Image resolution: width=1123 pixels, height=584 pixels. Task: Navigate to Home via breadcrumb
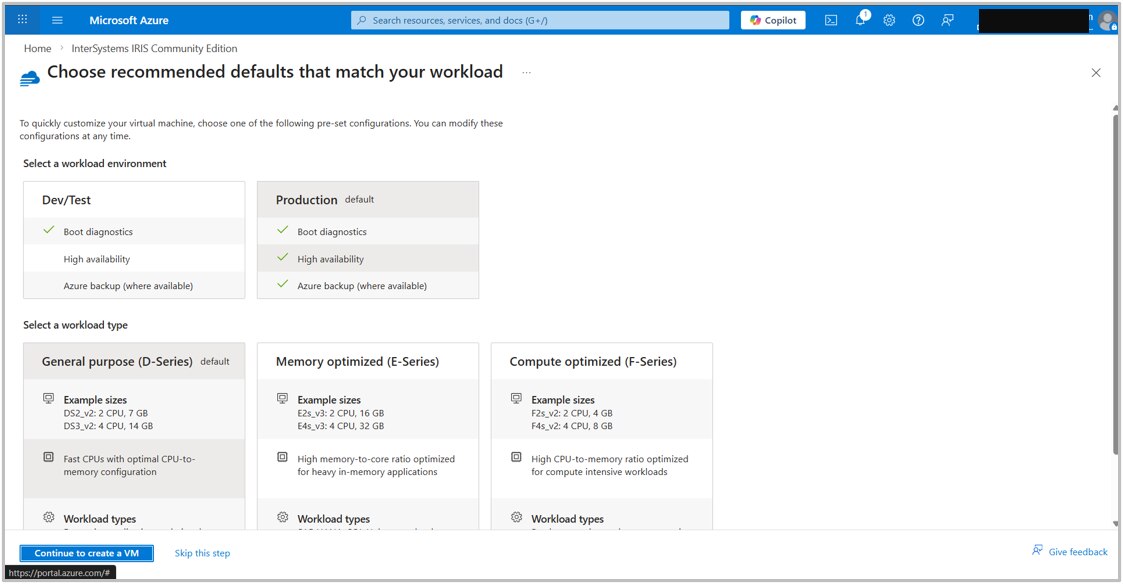(x=37, y=48)
